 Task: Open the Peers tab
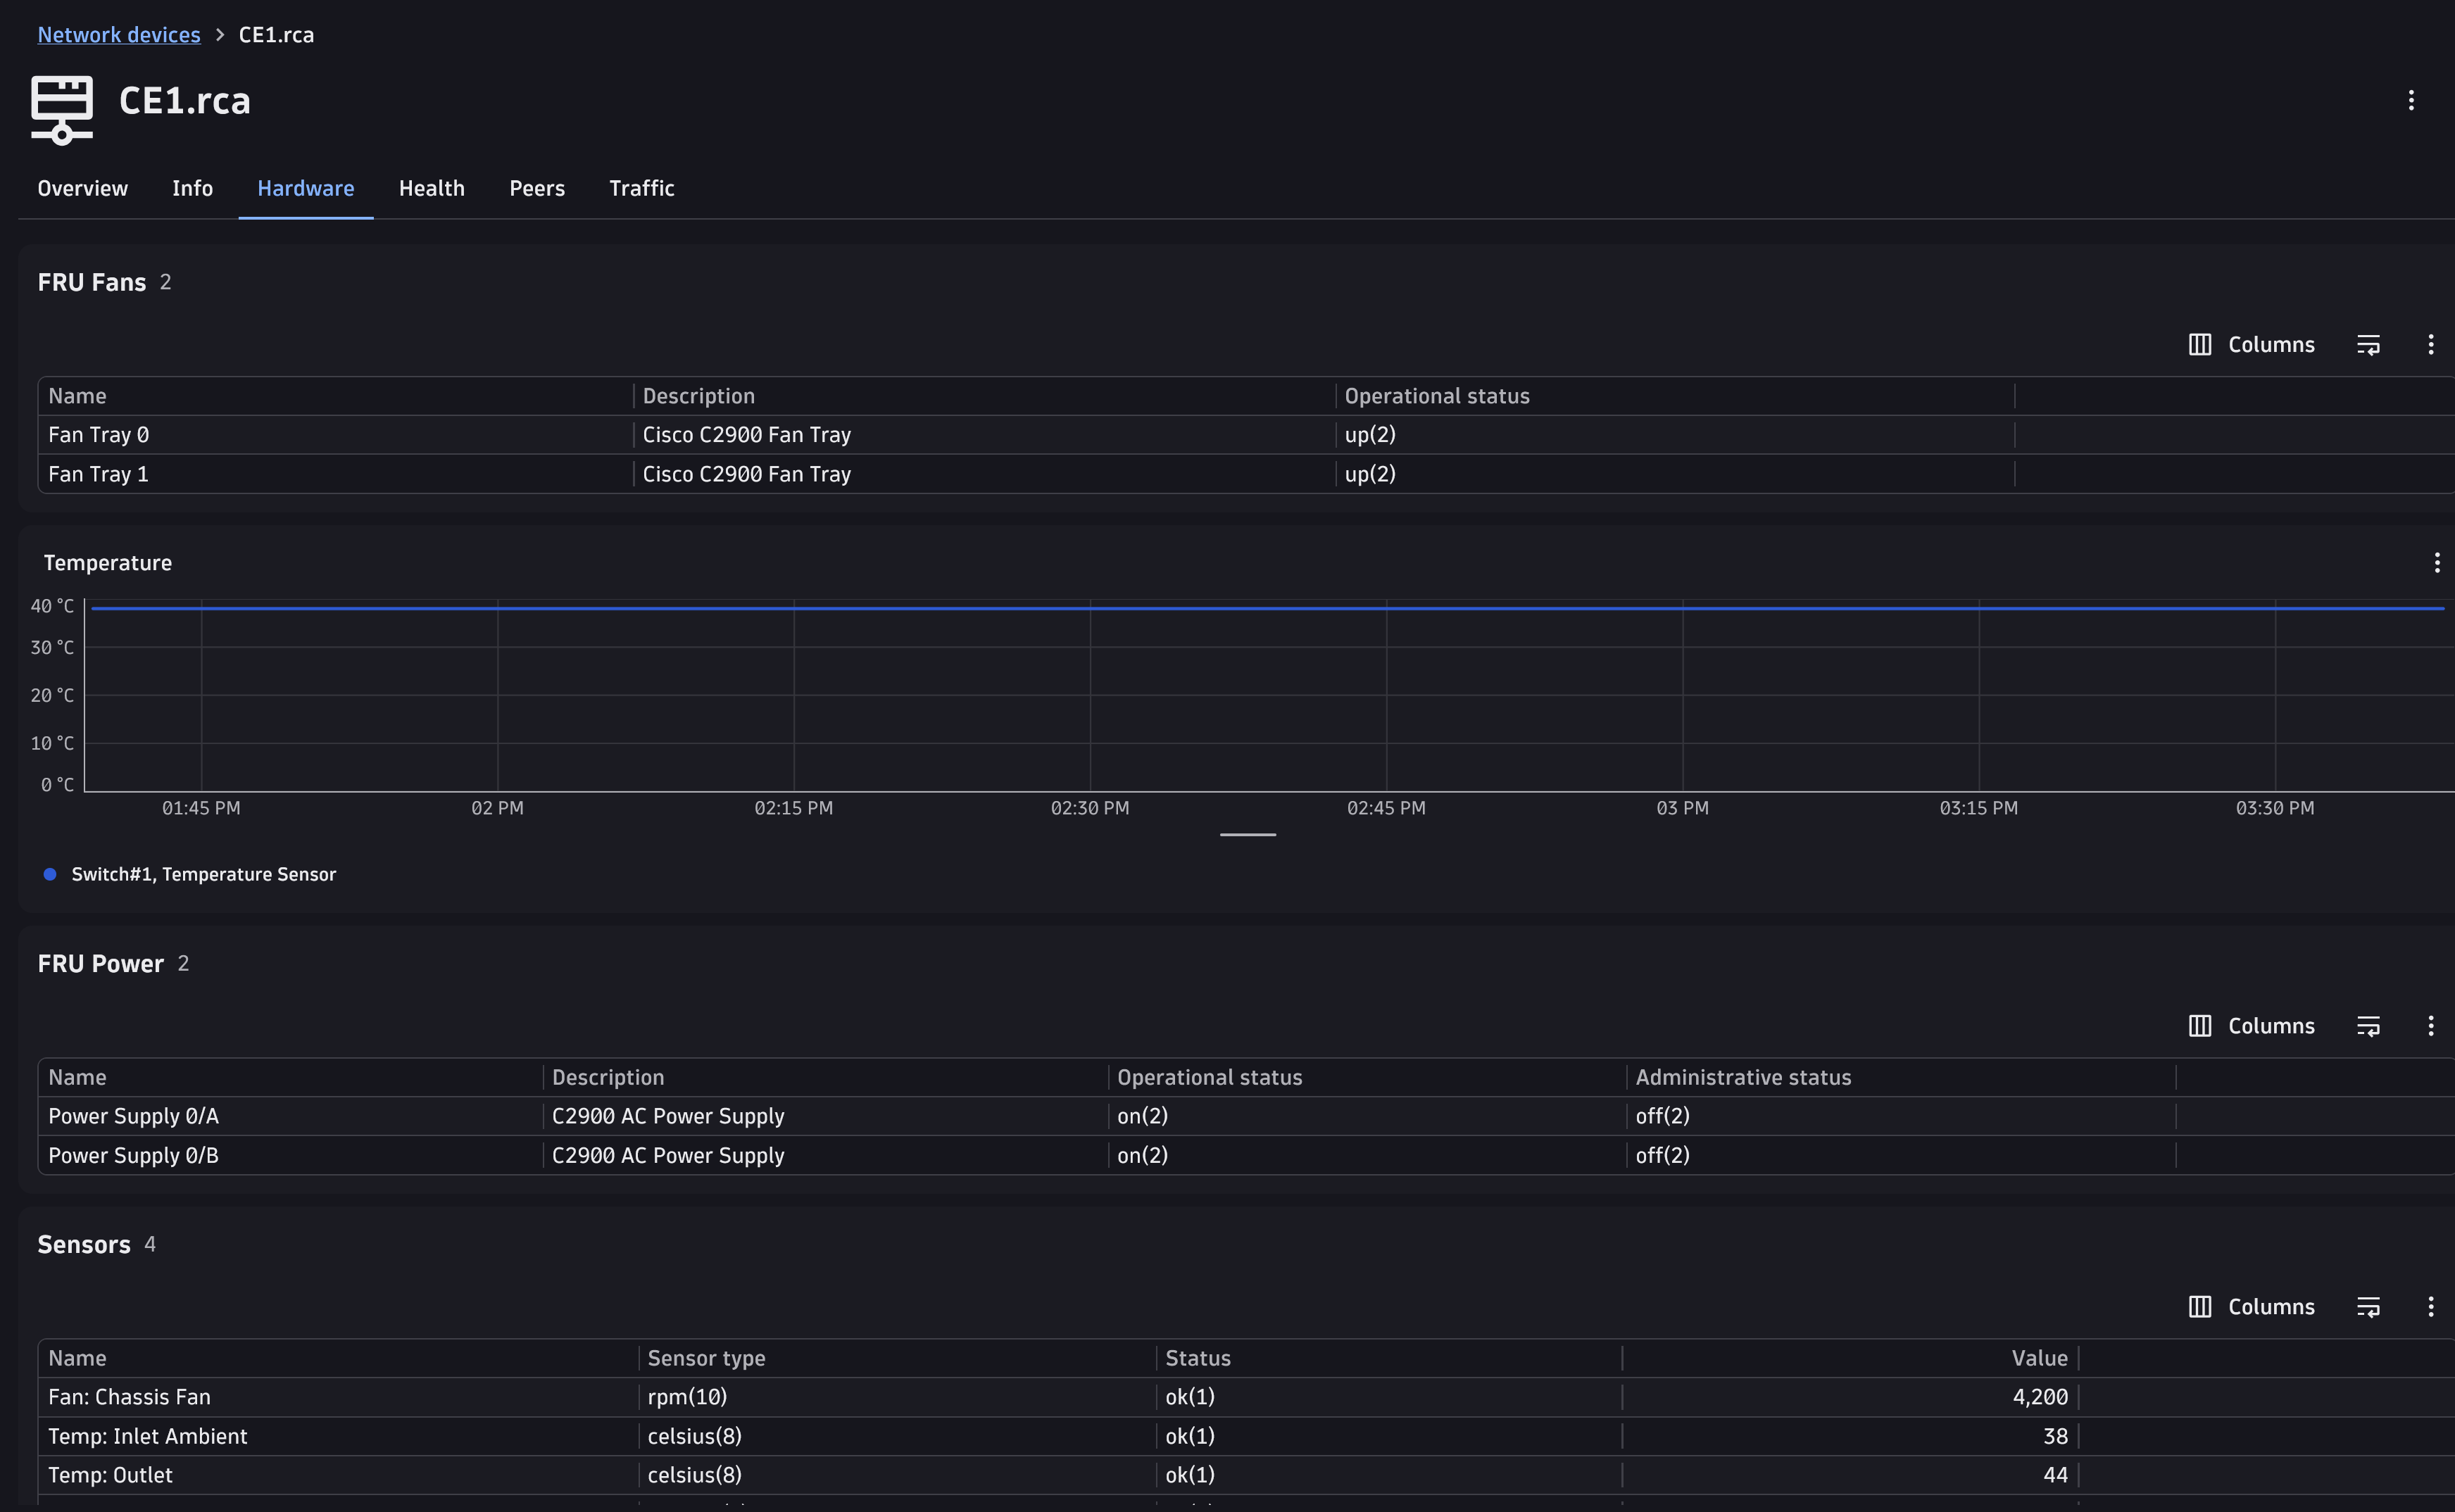537,188
